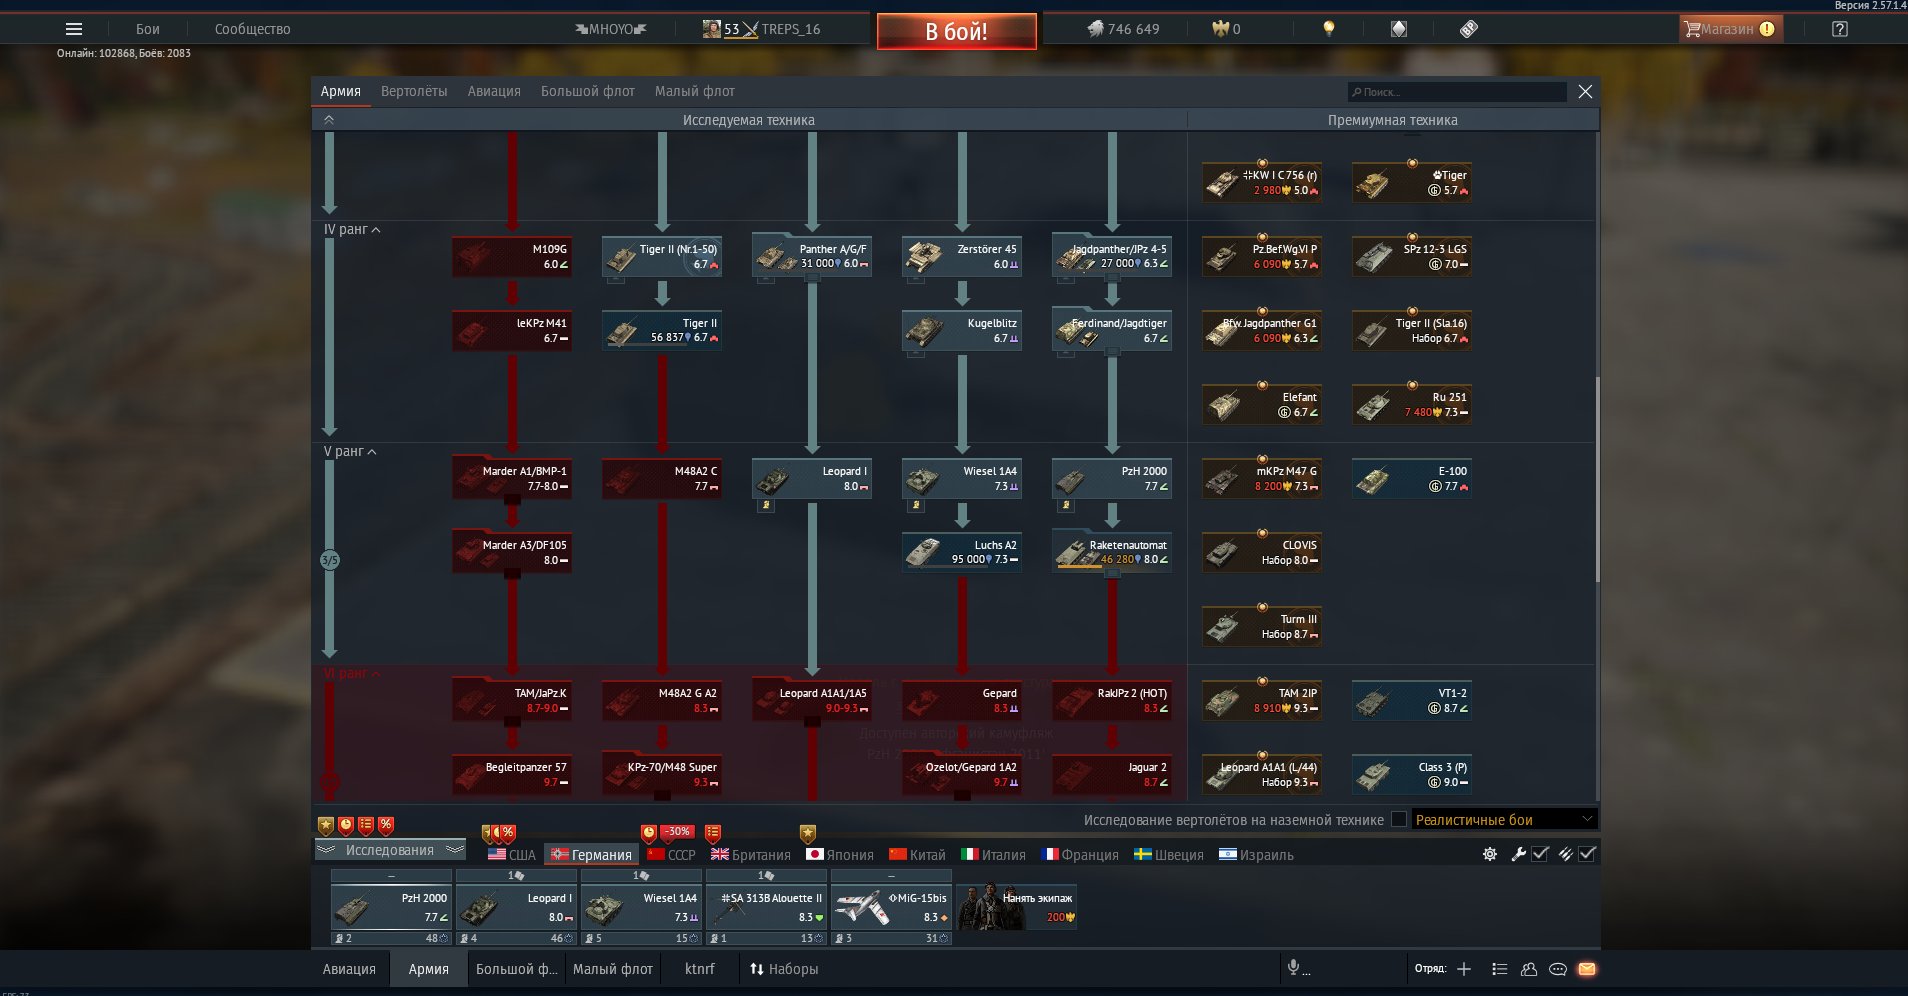Expand the Исследования panel button
Image resolution: width=1908 pixels, height=996 pixels.
390,850
